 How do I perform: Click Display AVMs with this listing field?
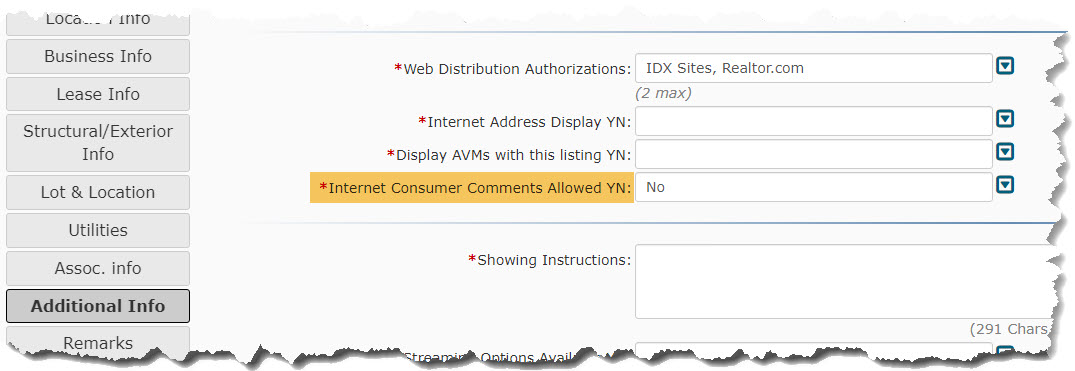[x=814, y=154]
